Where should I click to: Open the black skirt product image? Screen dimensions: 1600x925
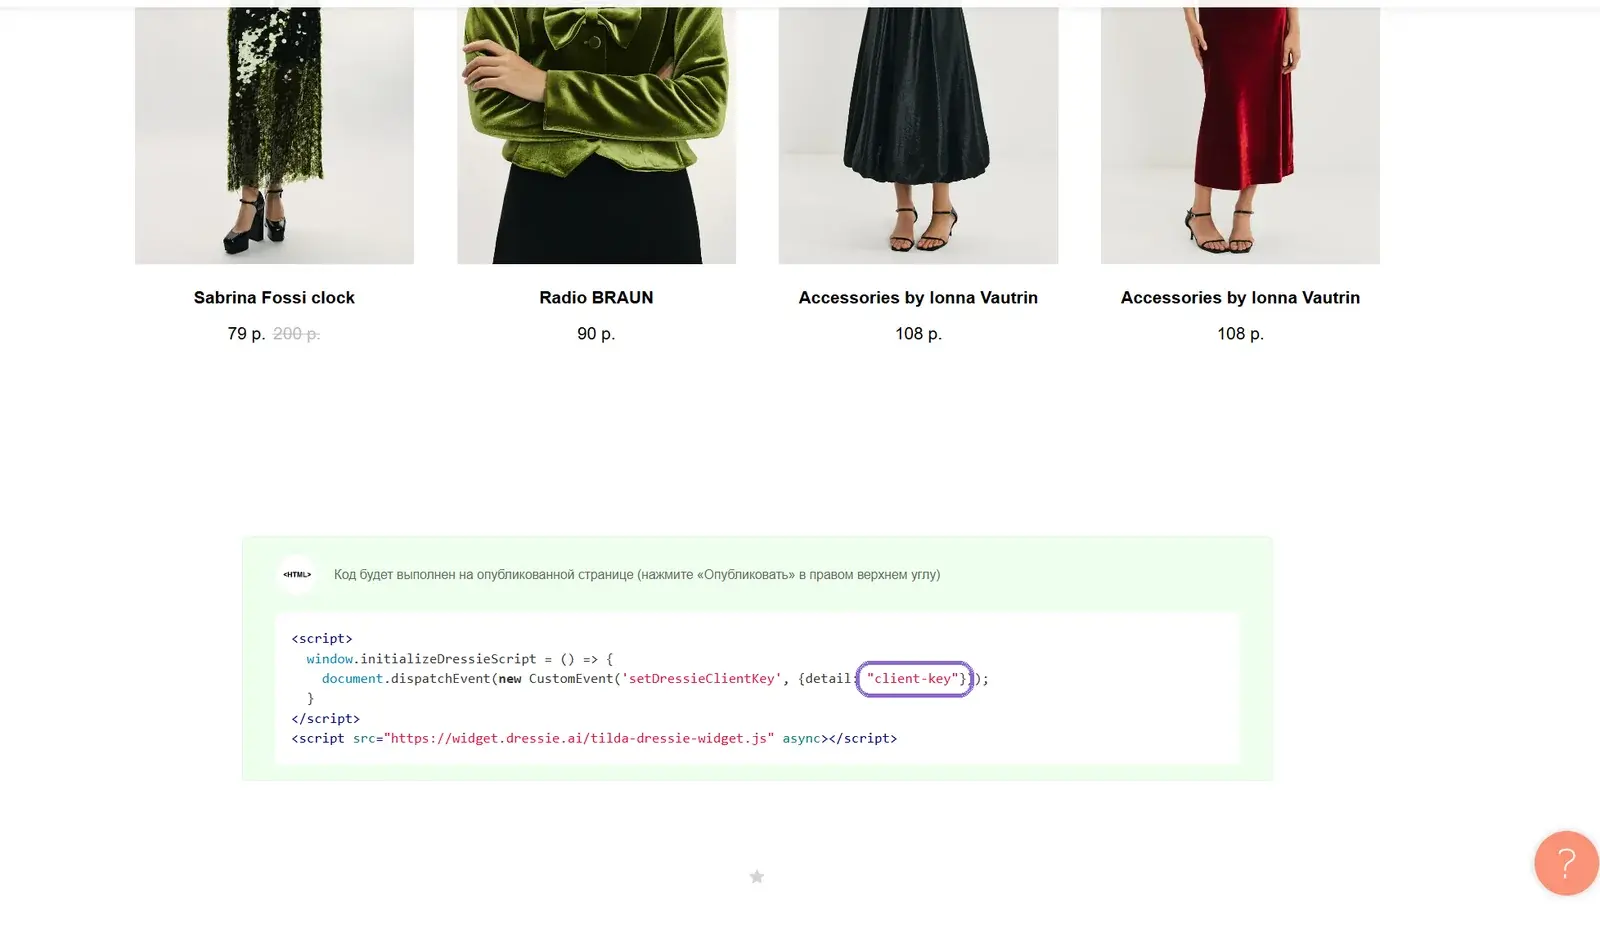pos(918,135)
